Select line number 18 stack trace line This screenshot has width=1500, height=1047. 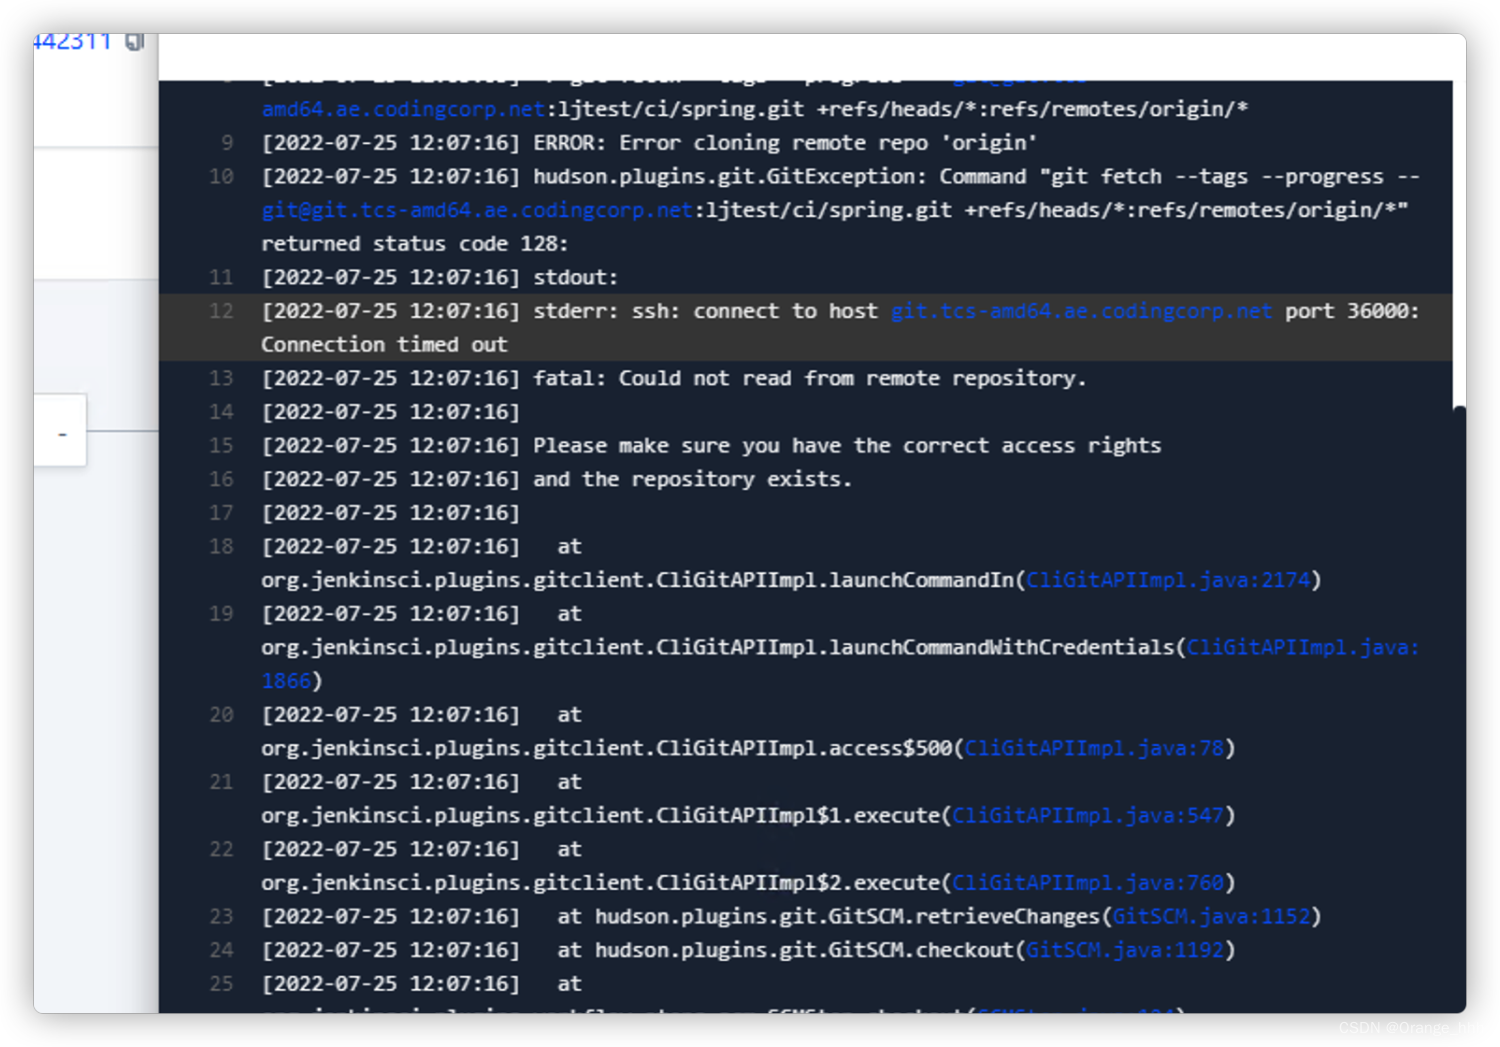coord(221,546)
